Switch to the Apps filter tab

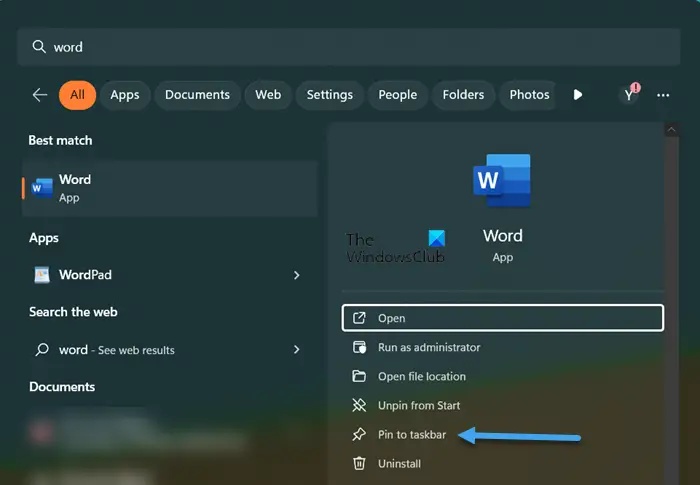(x=125, y=95)
